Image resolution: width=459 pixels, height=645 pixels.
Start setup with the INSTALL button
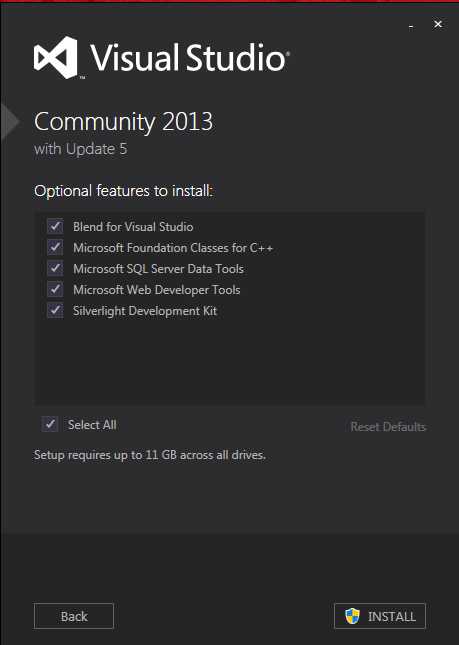(380, 616)
